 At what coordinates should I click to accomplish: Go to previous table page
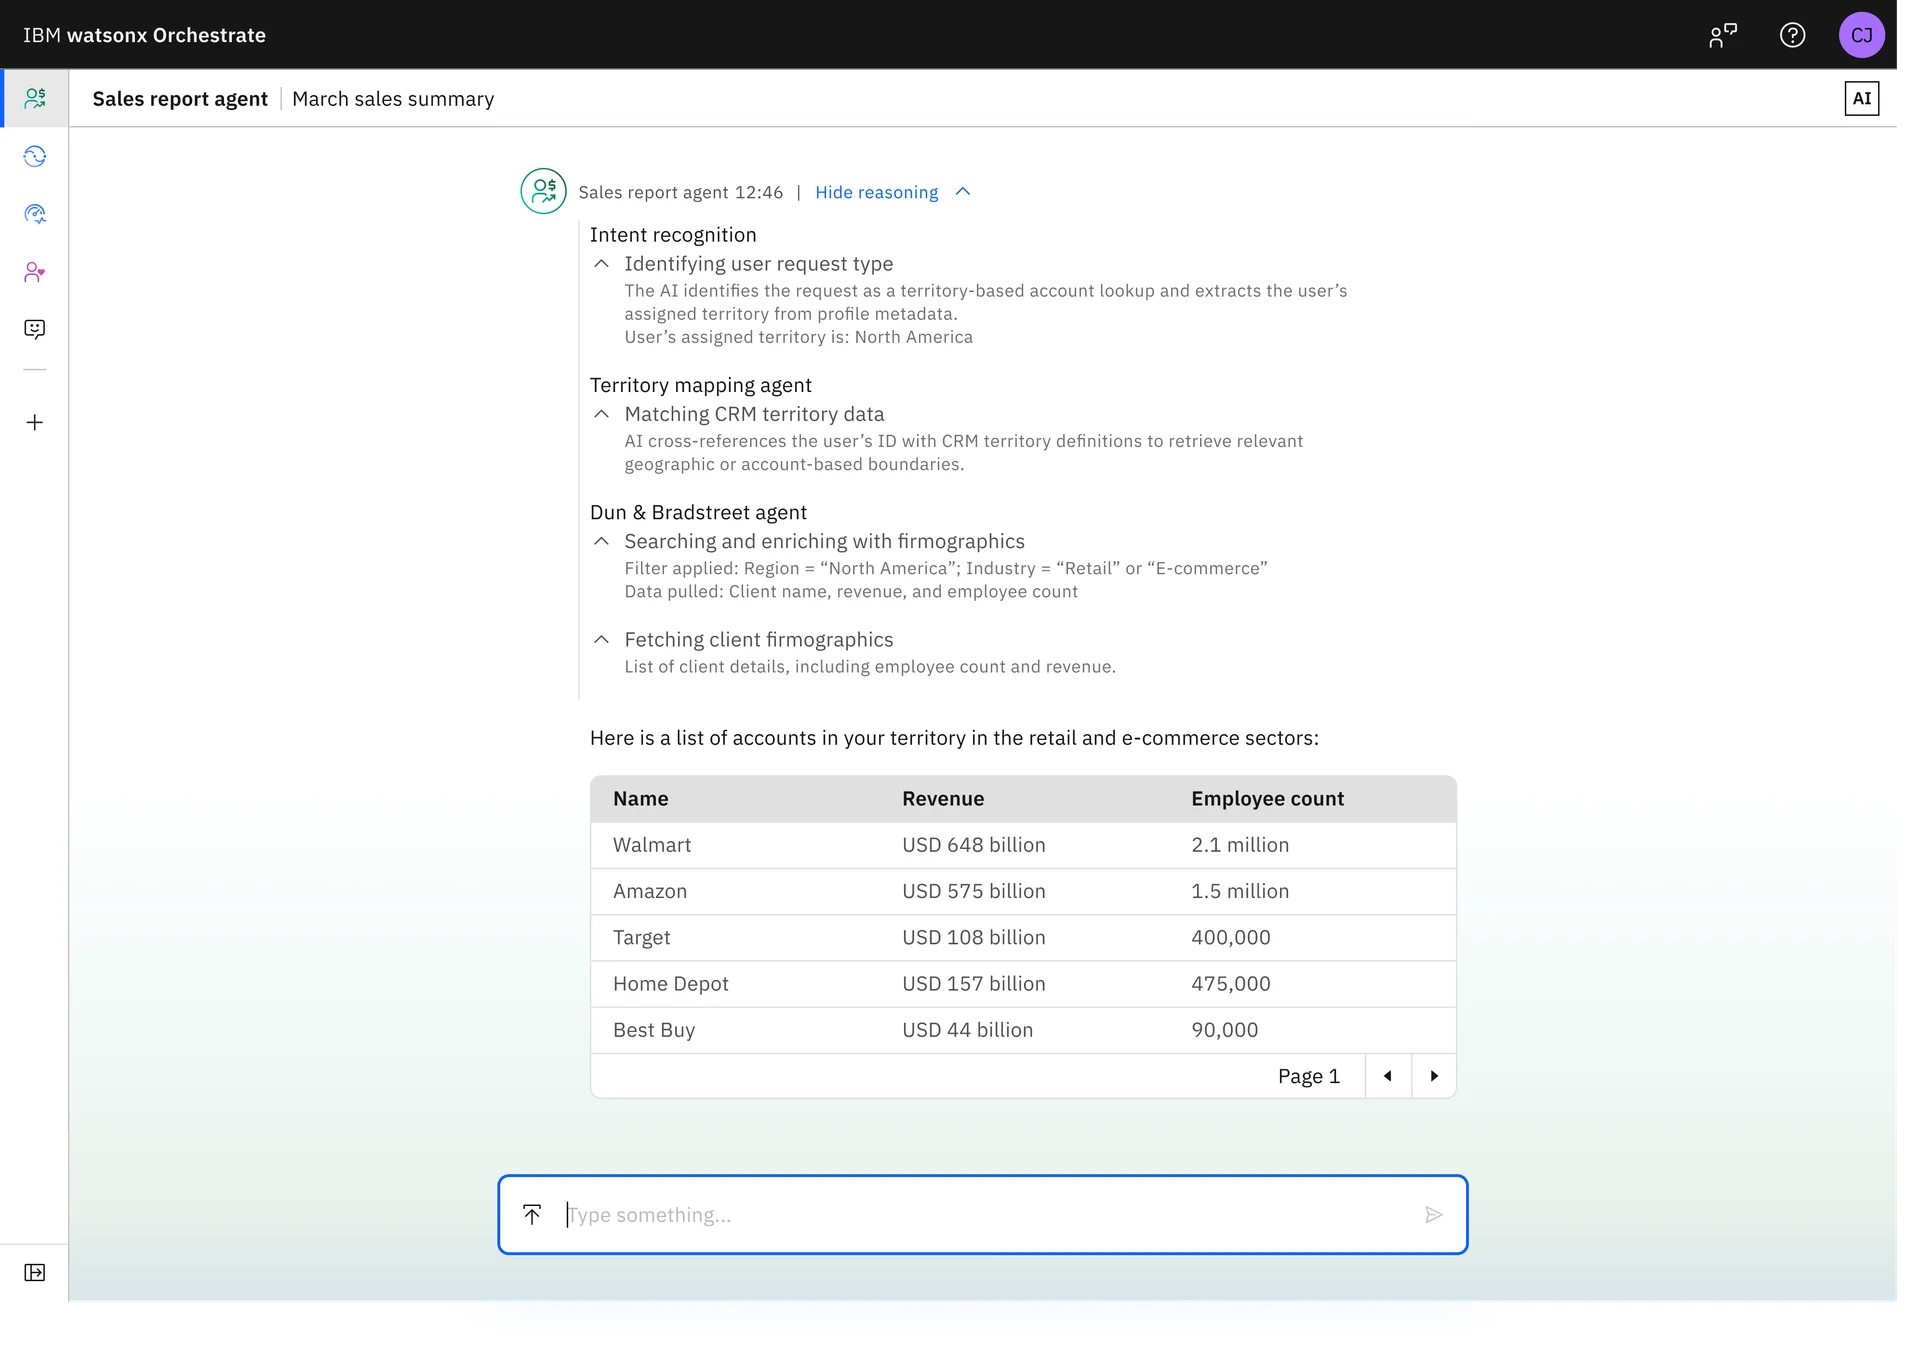pos(1388,1076)
